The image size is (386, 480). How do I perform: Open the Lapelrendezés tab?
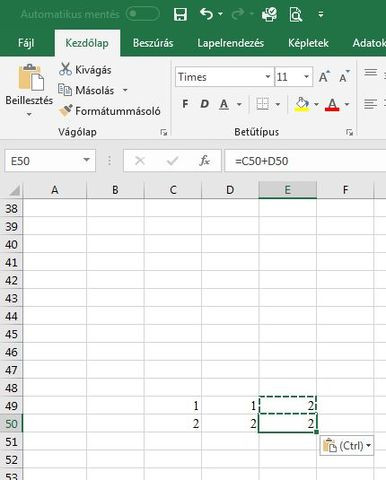tap(230, 43)
